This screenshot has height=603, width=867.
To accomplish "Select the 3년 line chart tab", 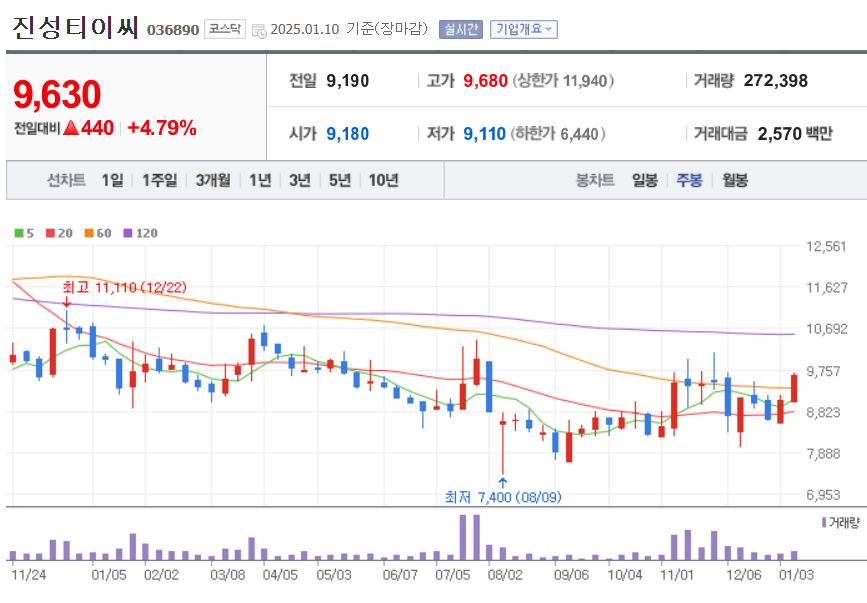I will pyautogui.click(x=300, y=180).
